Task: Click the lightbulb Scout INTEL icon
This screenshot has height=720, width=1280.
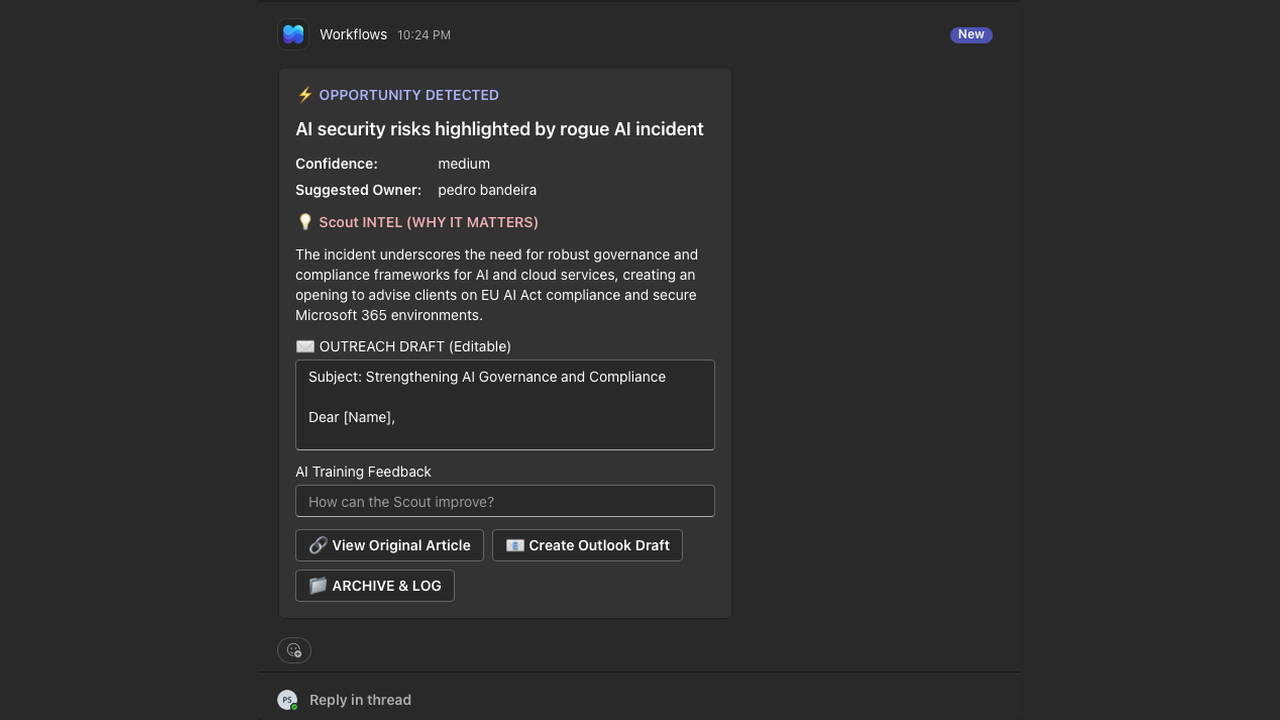Action: click(x=305, y=222)
